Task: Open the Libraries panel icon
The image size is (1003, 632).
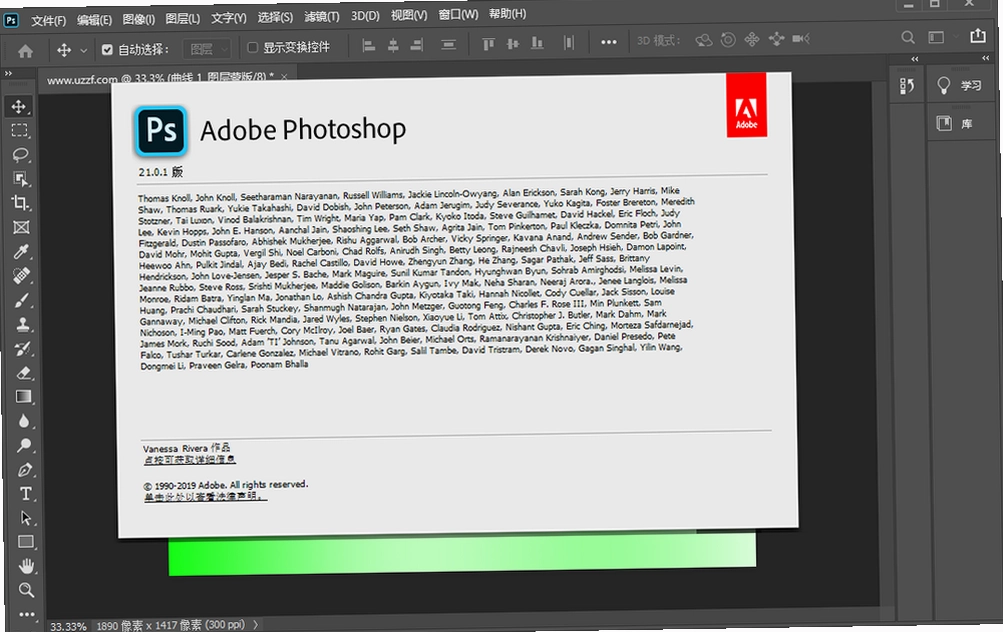Action: point(944,123)
